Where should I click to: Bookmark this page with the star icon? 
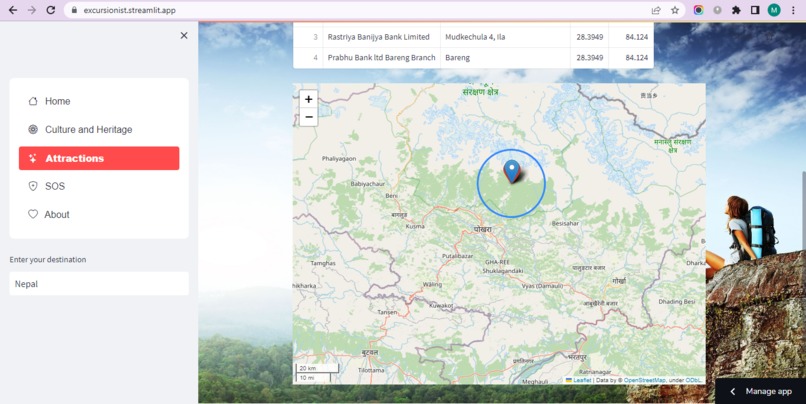point(675,10)
